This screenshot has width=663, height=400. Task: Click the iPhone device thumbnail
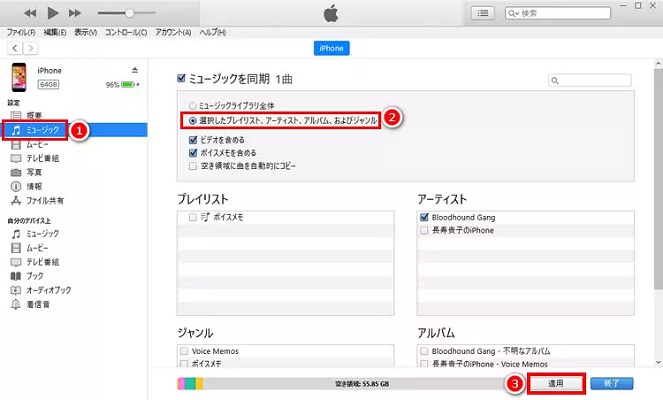(x=19, y=77)
